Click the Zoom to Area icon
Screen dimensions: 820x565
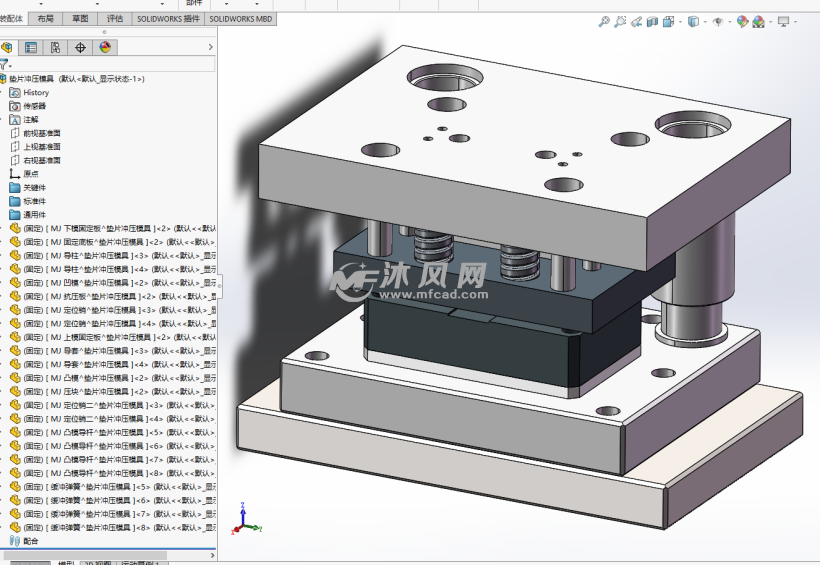pyautogui.click(x=621, y=21)
